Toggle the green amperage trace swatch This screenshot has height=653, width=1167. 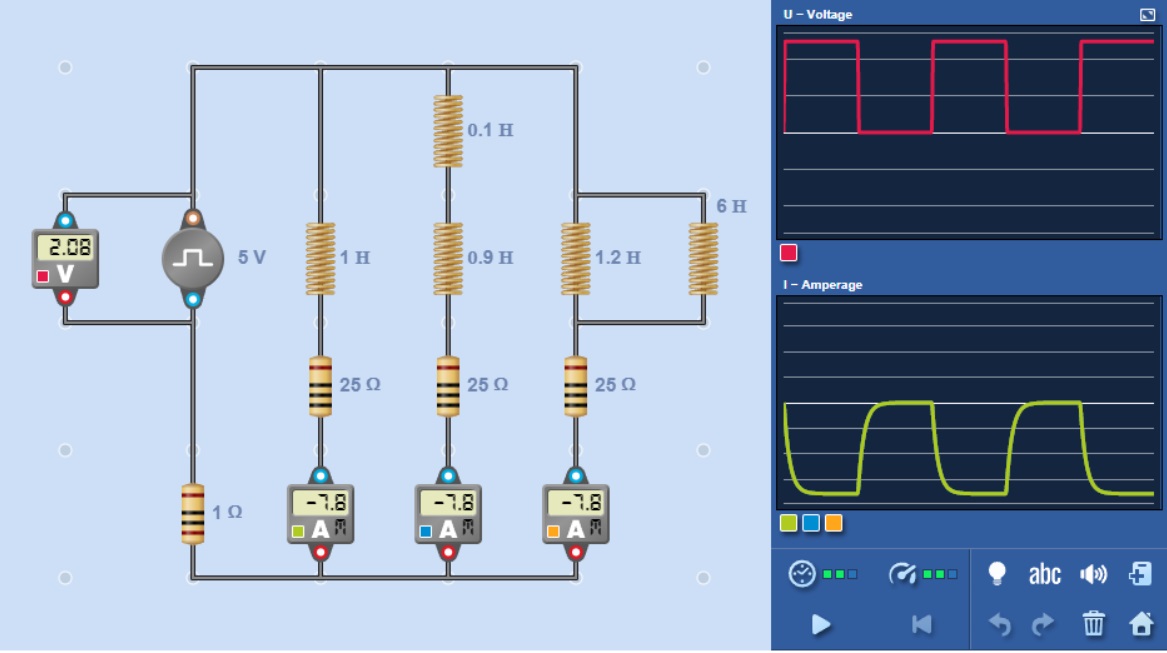coord(788,523)
